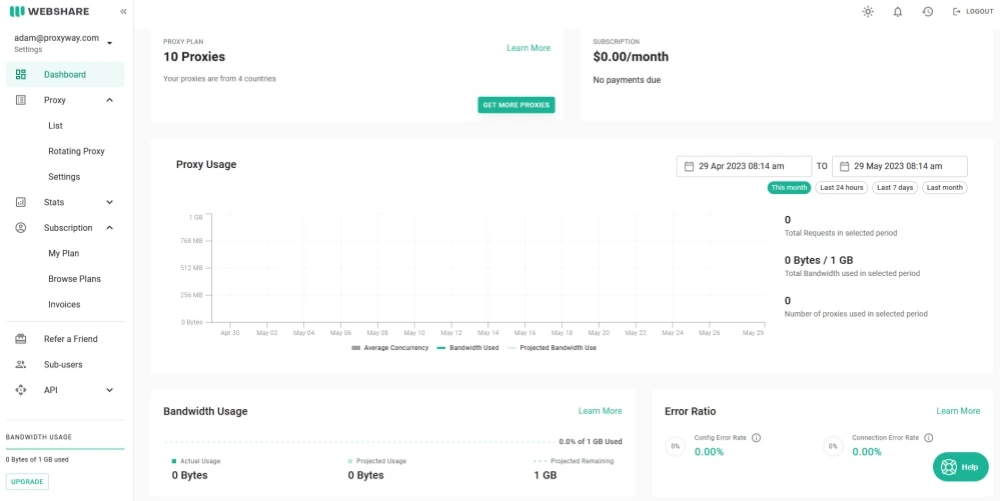Click Actual Usage 0 Bytes value

189,475
